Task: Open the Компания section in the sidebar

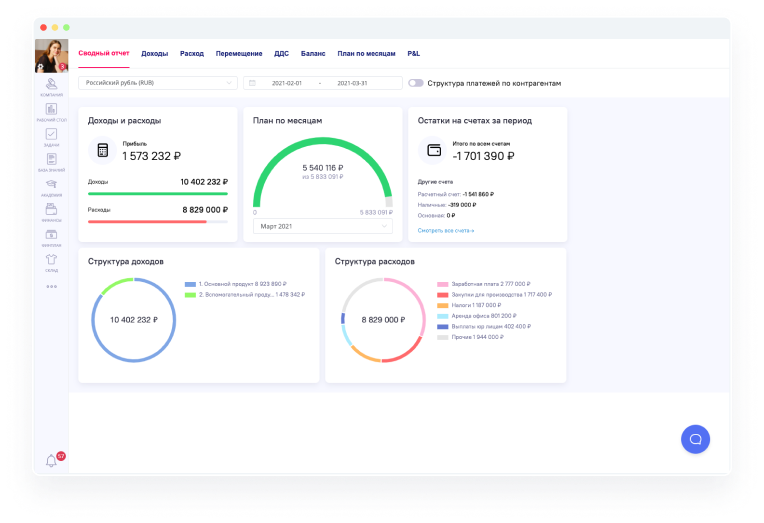Action: (51, 87)
